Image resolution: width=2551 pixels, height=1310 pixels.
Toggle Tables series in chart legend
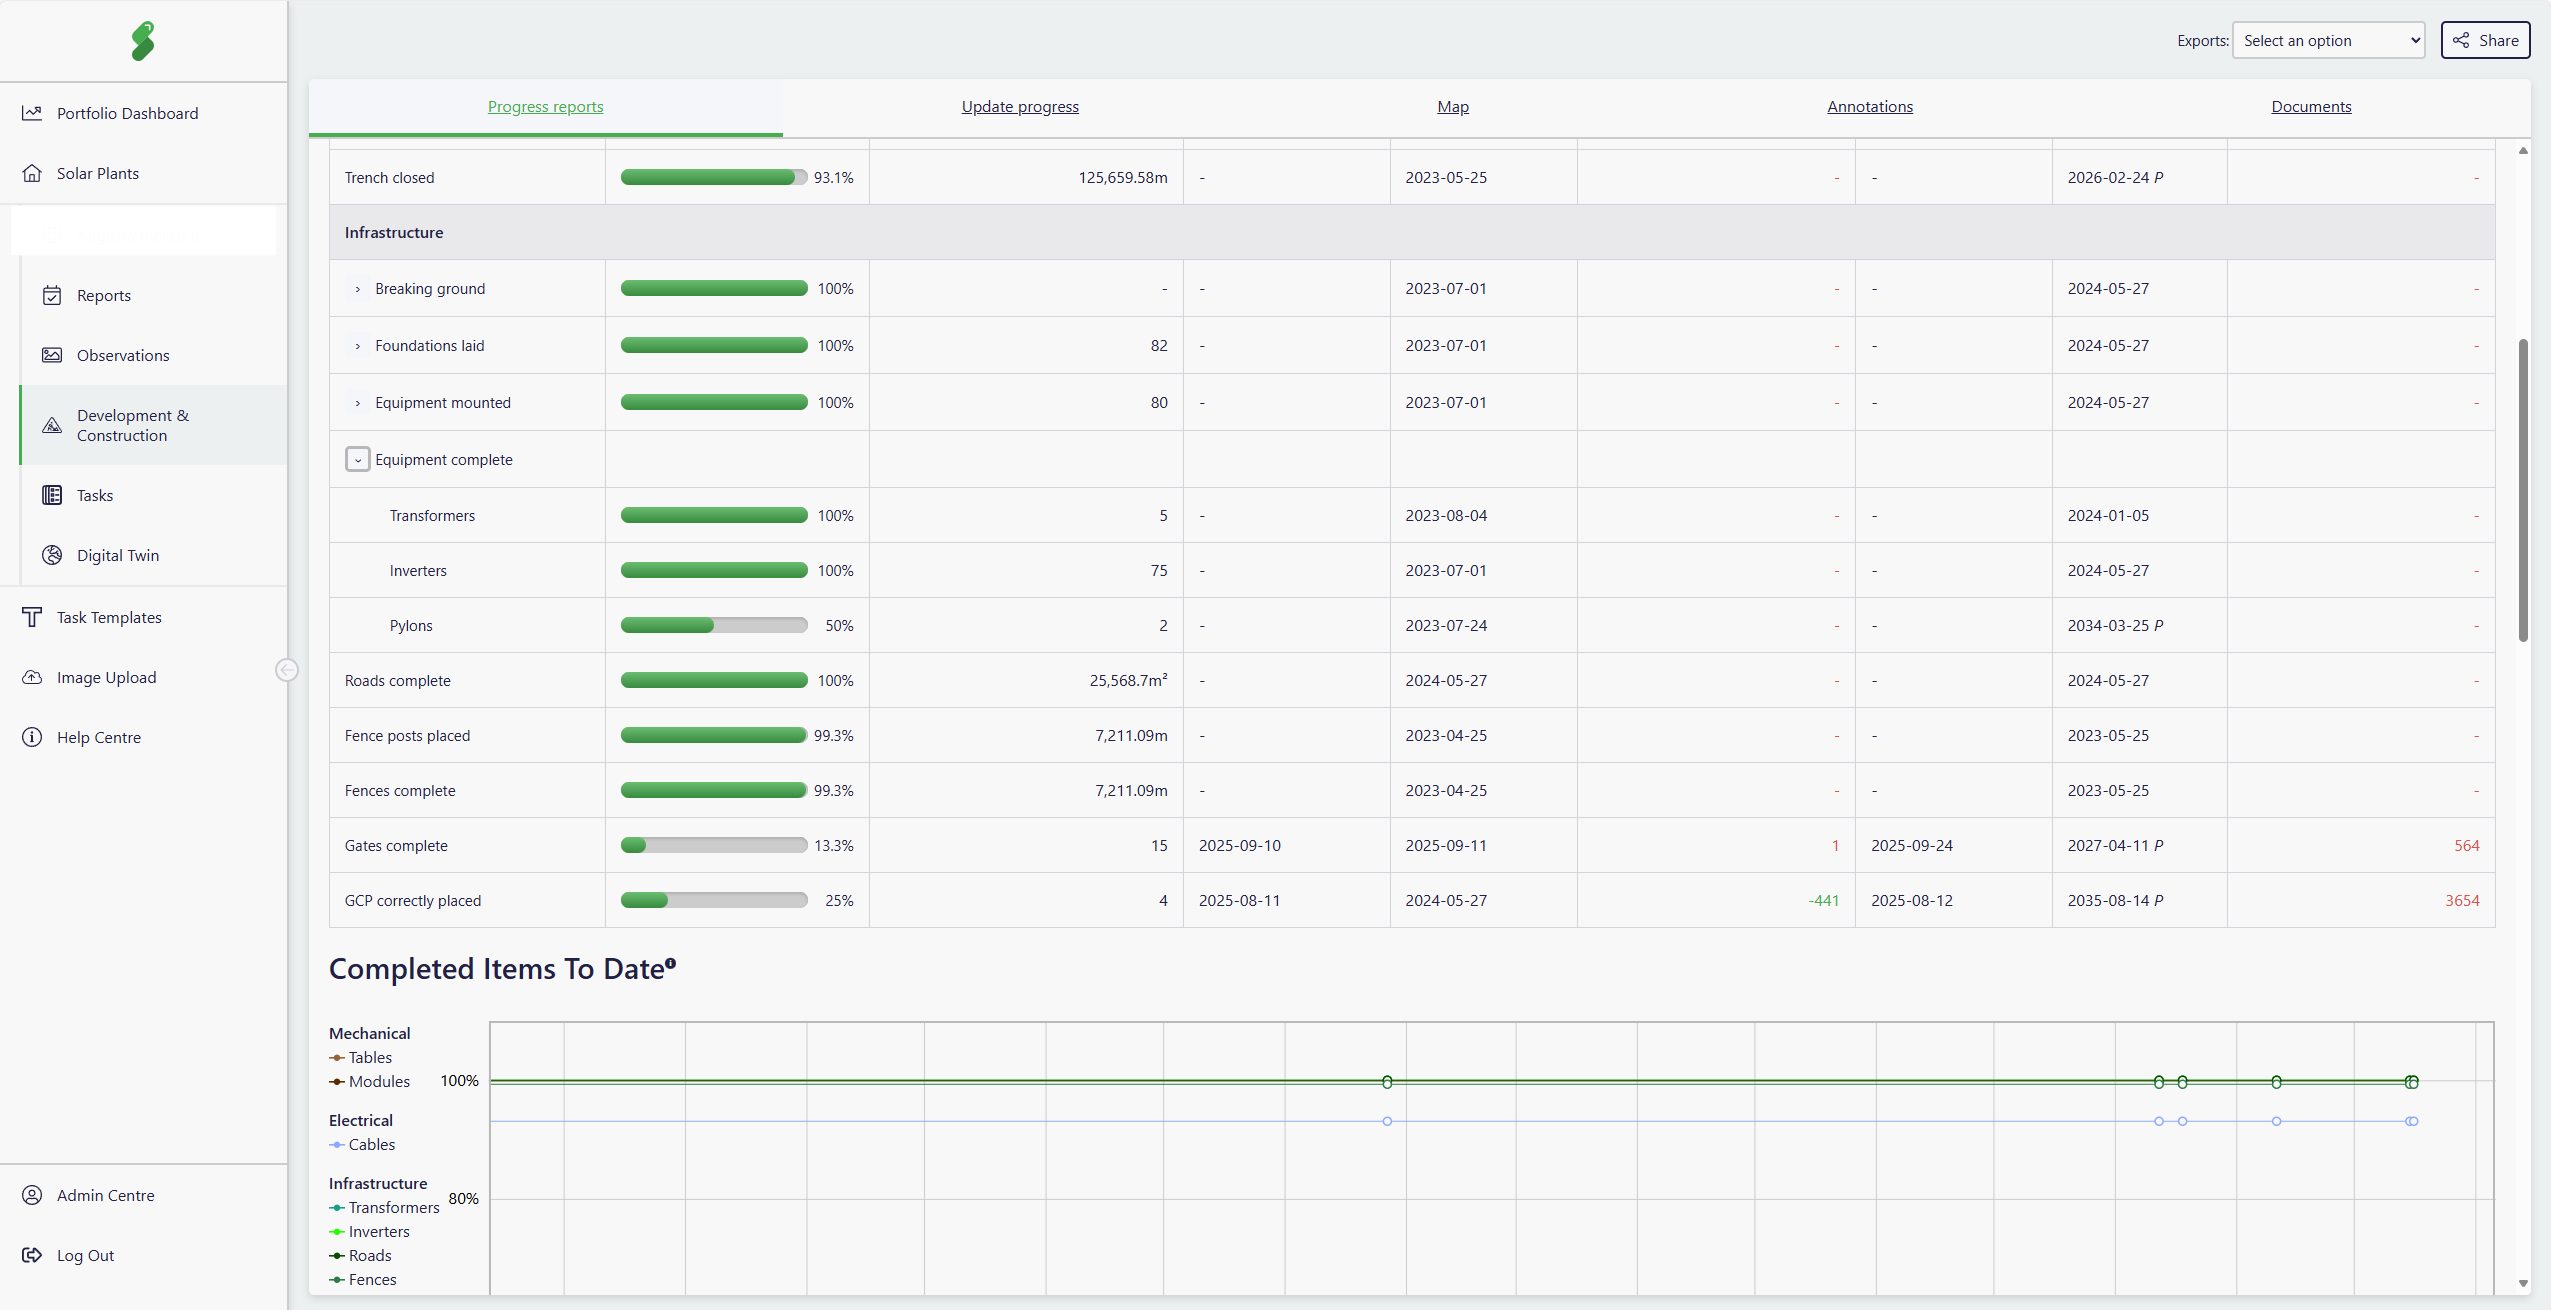tap(369, 1057)
